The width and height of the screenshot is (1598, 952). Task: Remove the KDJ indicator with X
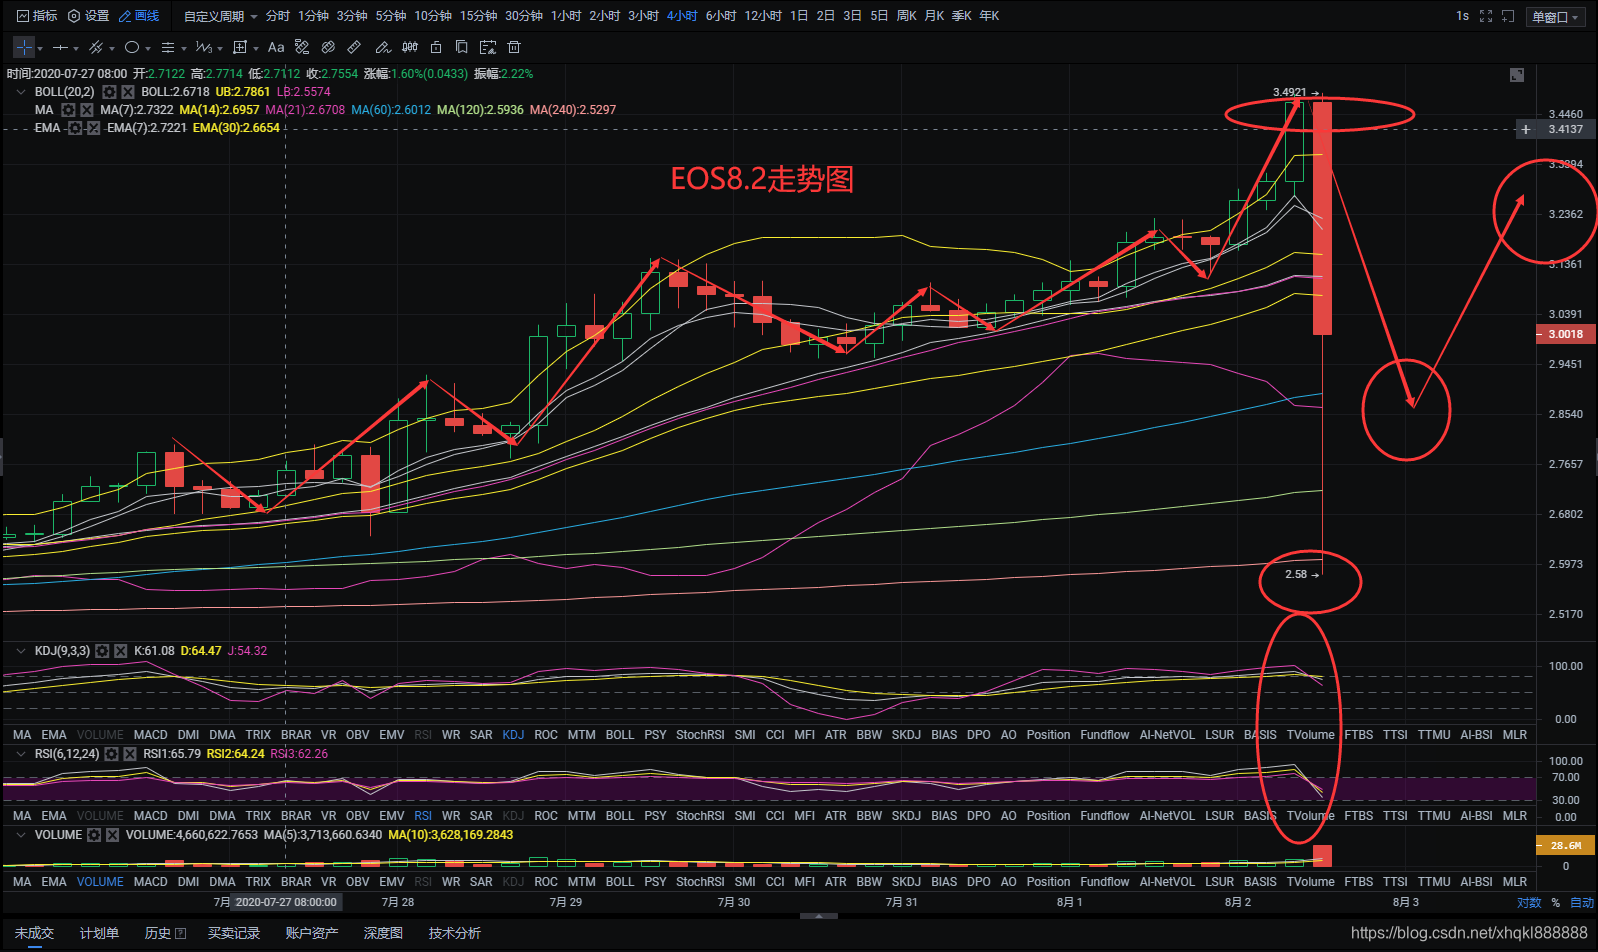coord(121,651)
